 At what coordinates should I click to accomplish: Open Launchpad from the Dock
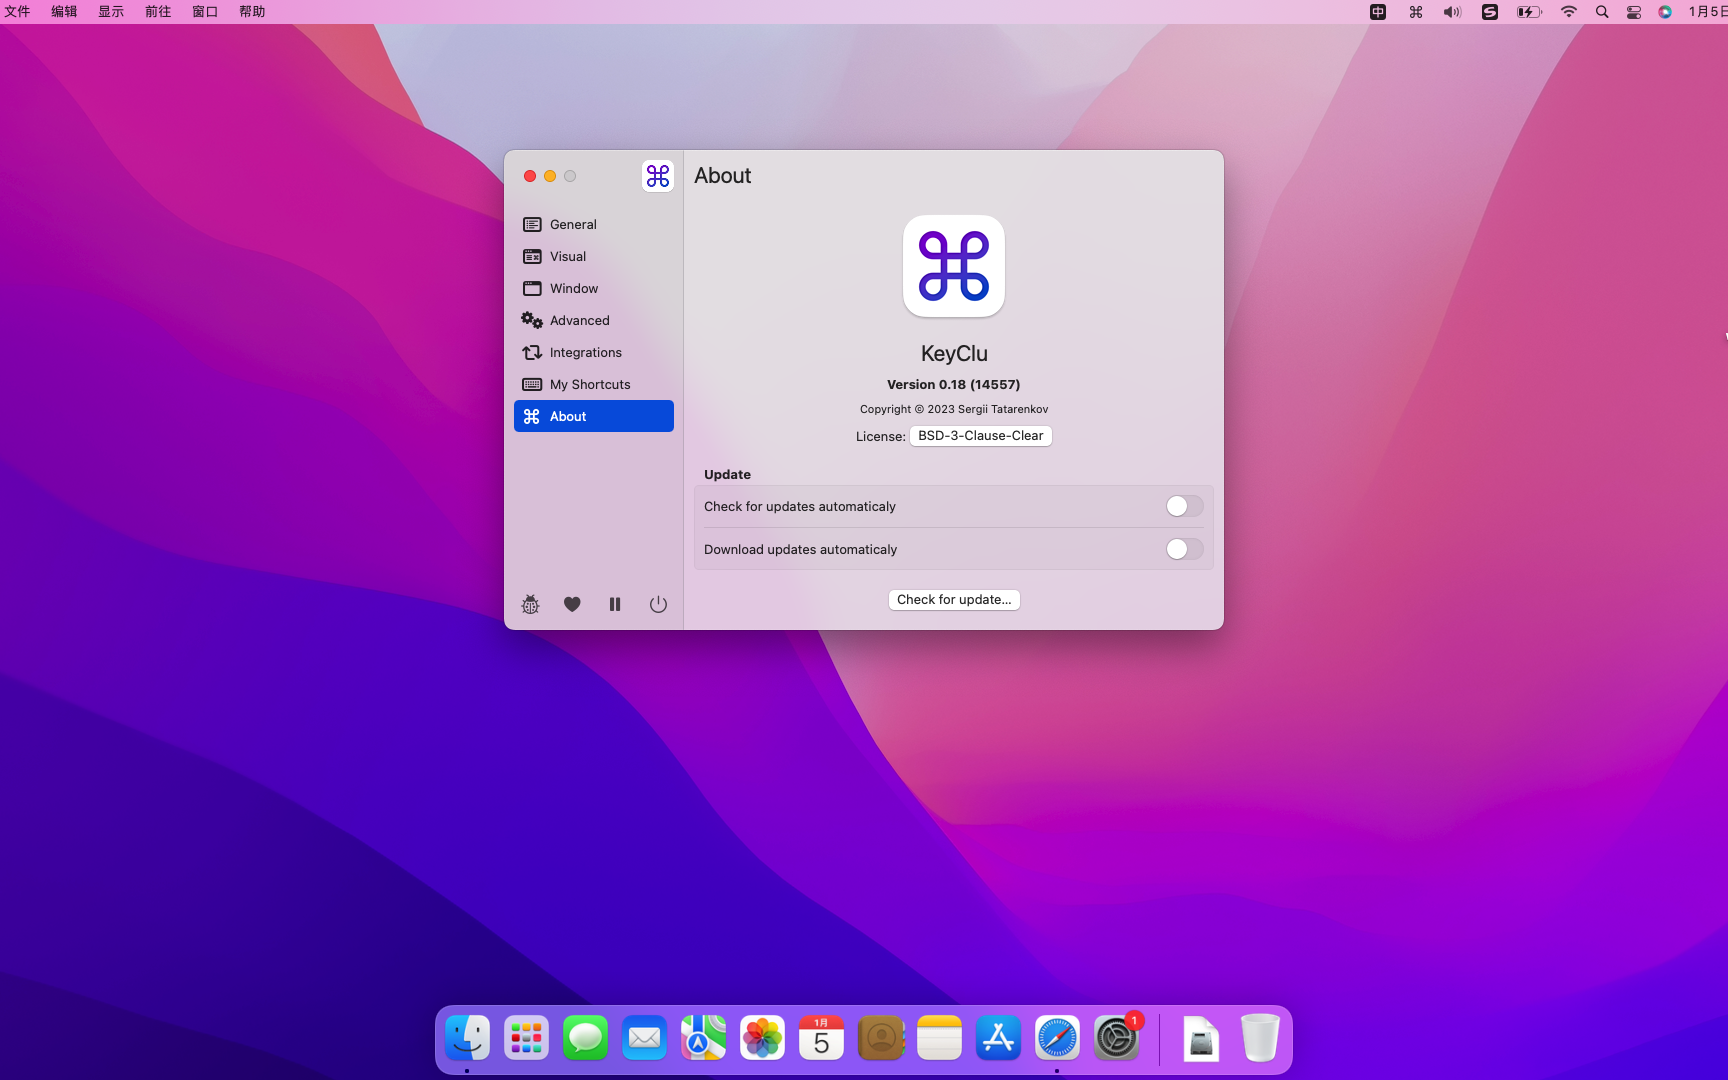[x=526, y=1039]
